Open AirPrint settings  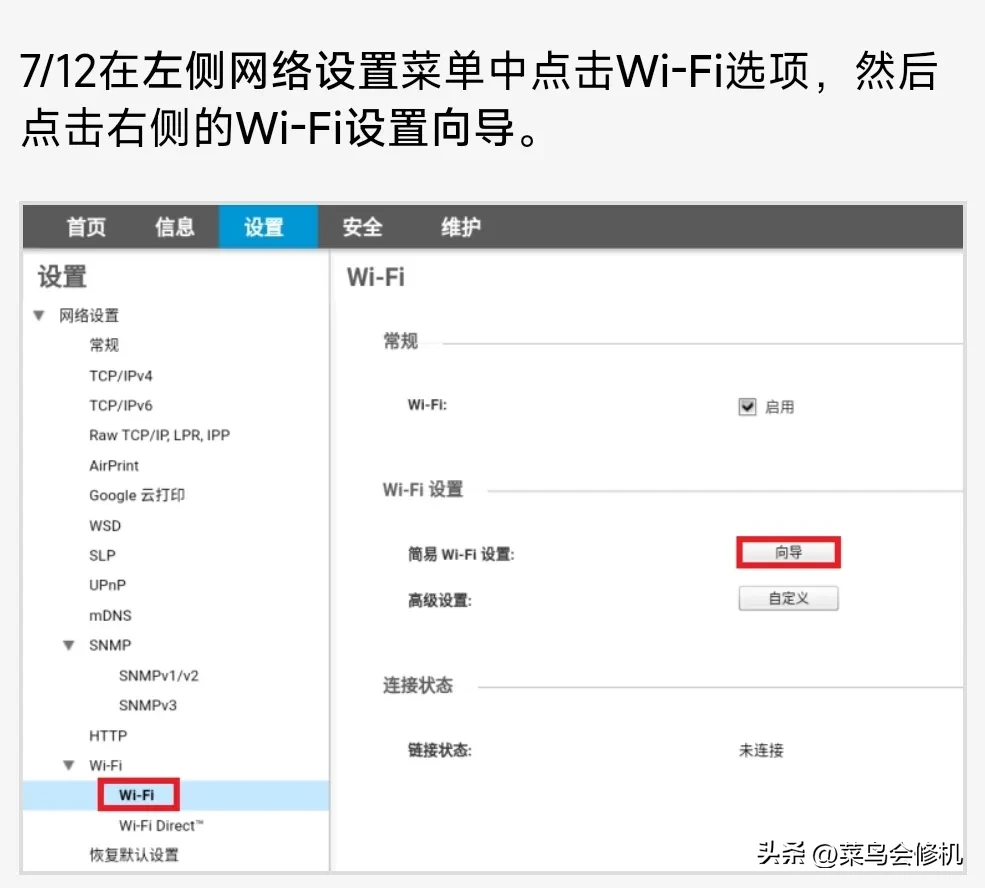click(114, 465)
